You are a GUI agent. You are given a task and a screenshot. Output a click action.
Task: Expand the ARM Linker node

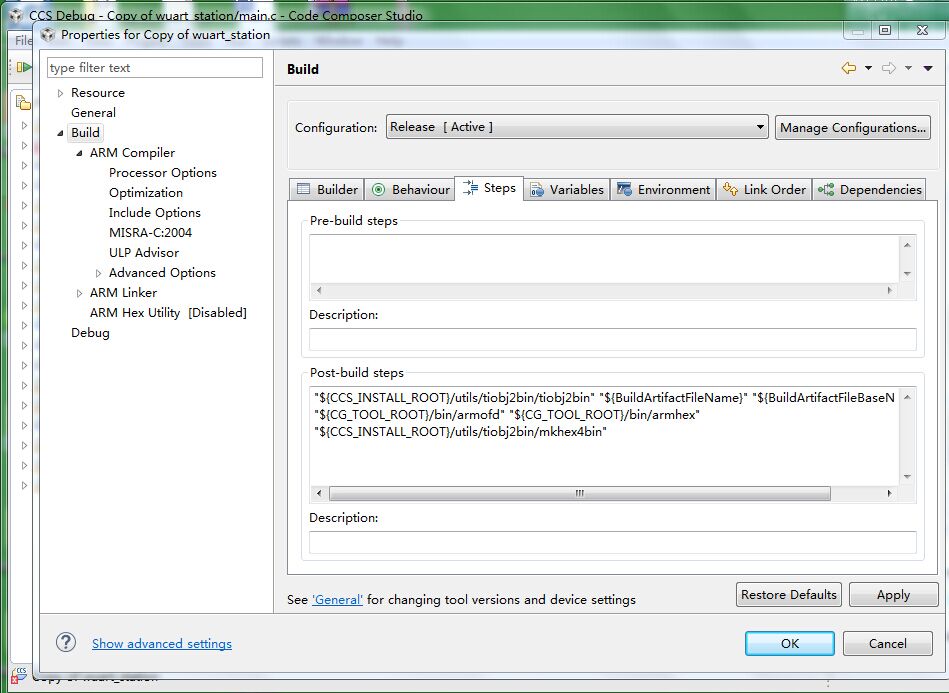pos(79,293)
